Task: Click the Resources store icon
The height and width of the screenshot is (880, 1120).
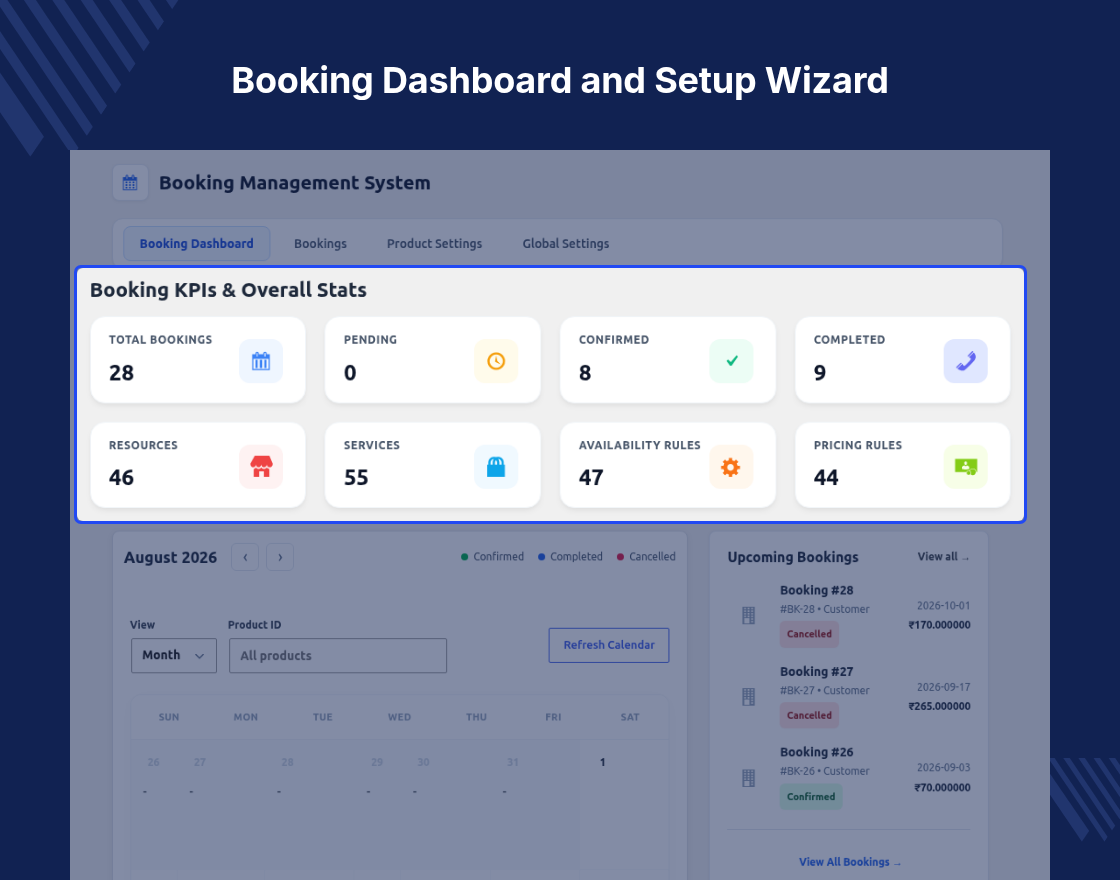Action: click(261, 467)
